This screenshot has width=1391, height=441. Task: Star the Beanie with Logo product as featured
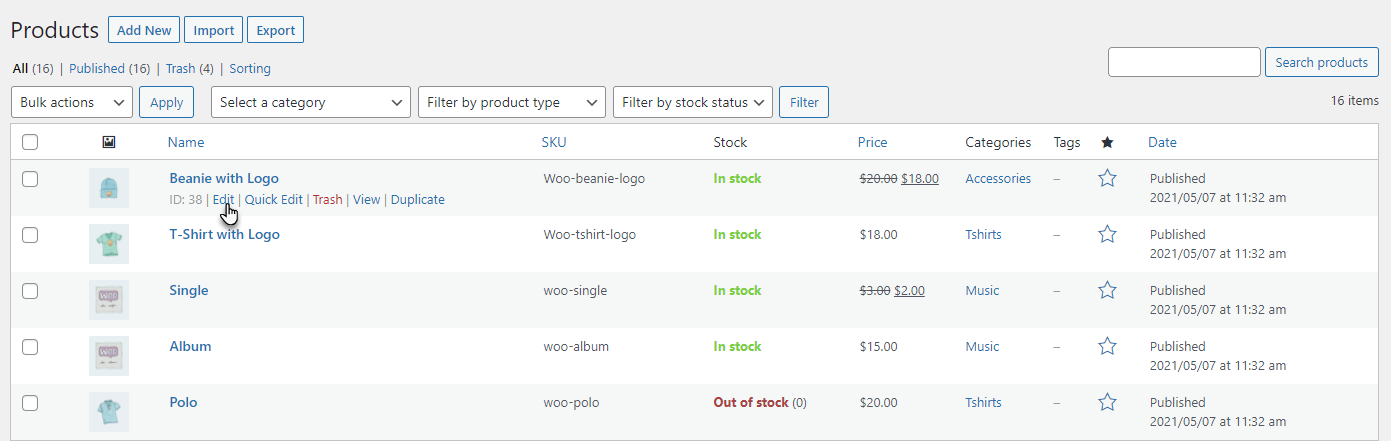click(x=1107, y=179)
